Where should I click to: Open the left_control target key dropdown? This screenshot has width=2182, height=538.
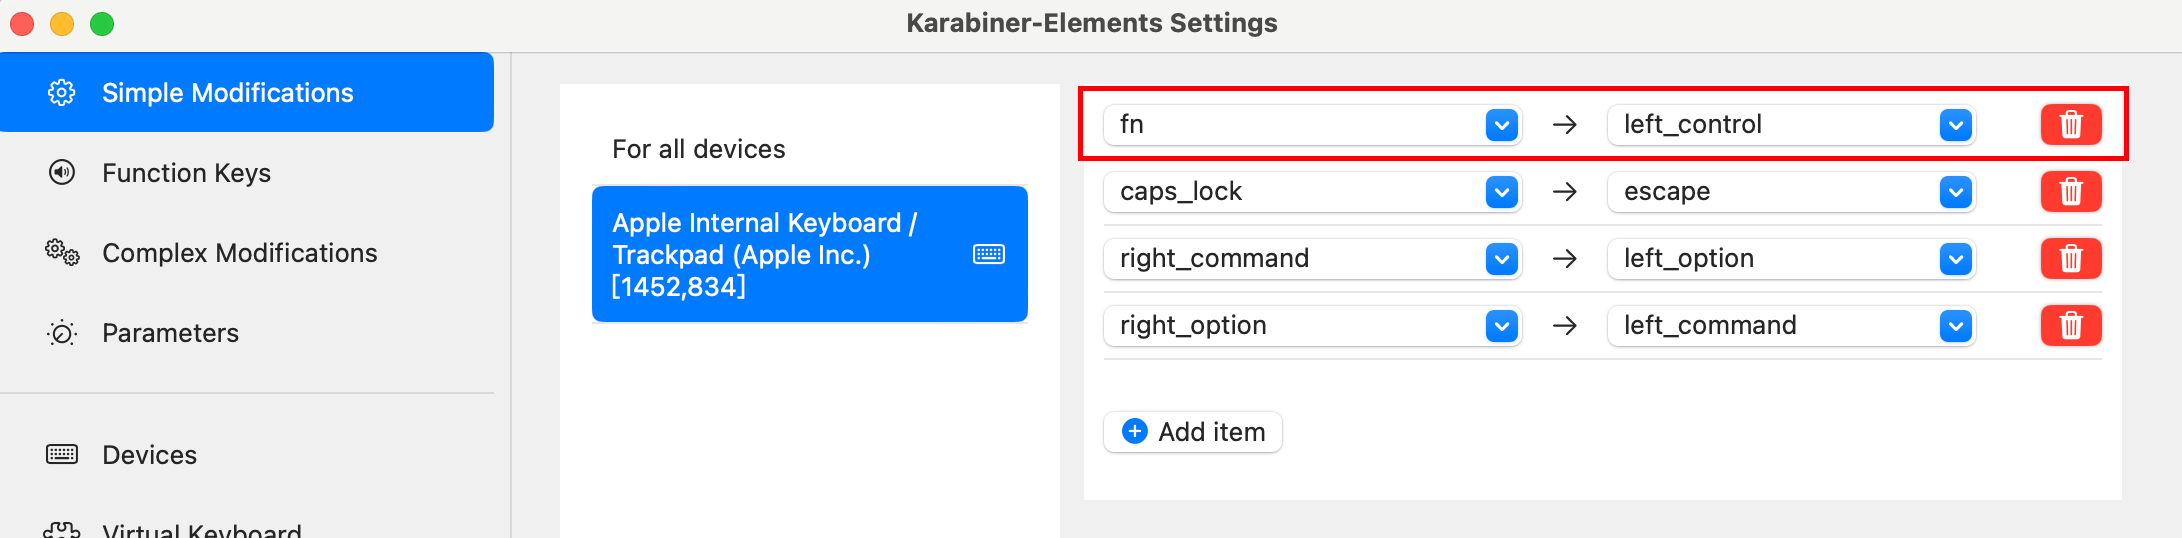click(1955, 125)
